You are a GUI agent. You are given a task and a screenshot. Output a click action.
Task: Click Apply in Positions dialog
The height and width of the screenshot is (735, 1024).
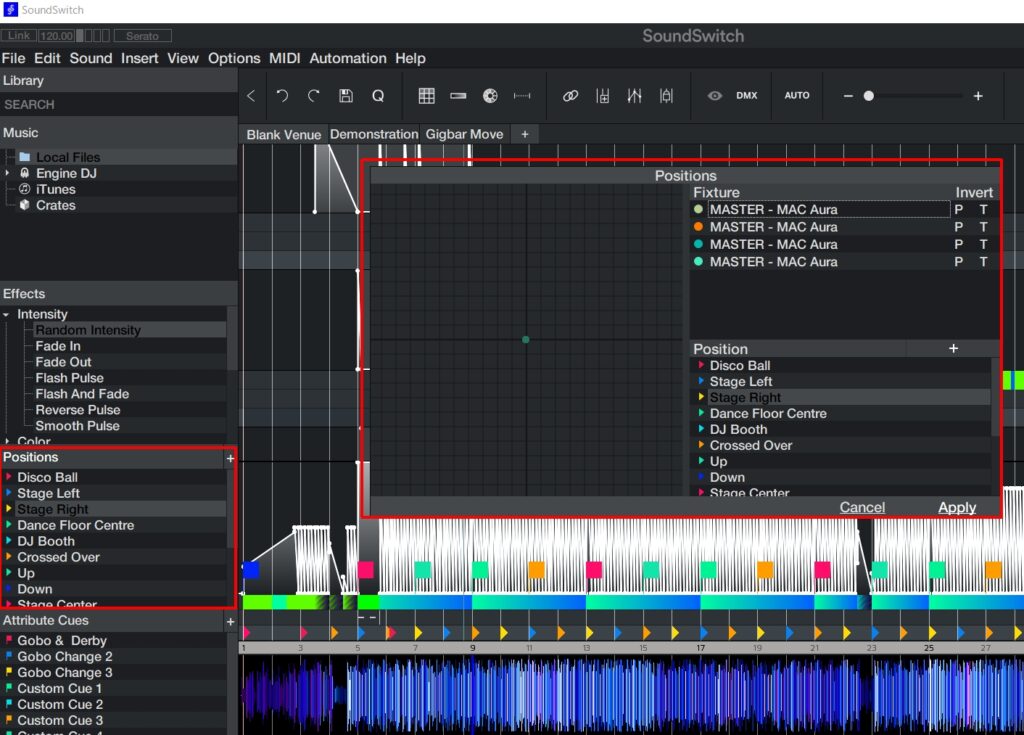tap(957, 507)
